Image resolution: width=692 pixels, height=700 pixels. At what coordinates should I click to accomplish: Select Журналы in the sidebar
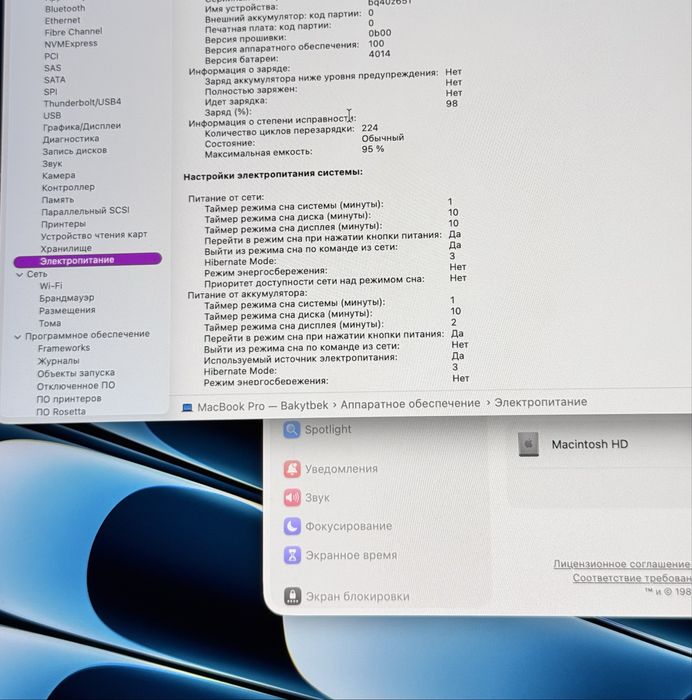[58, 361]
